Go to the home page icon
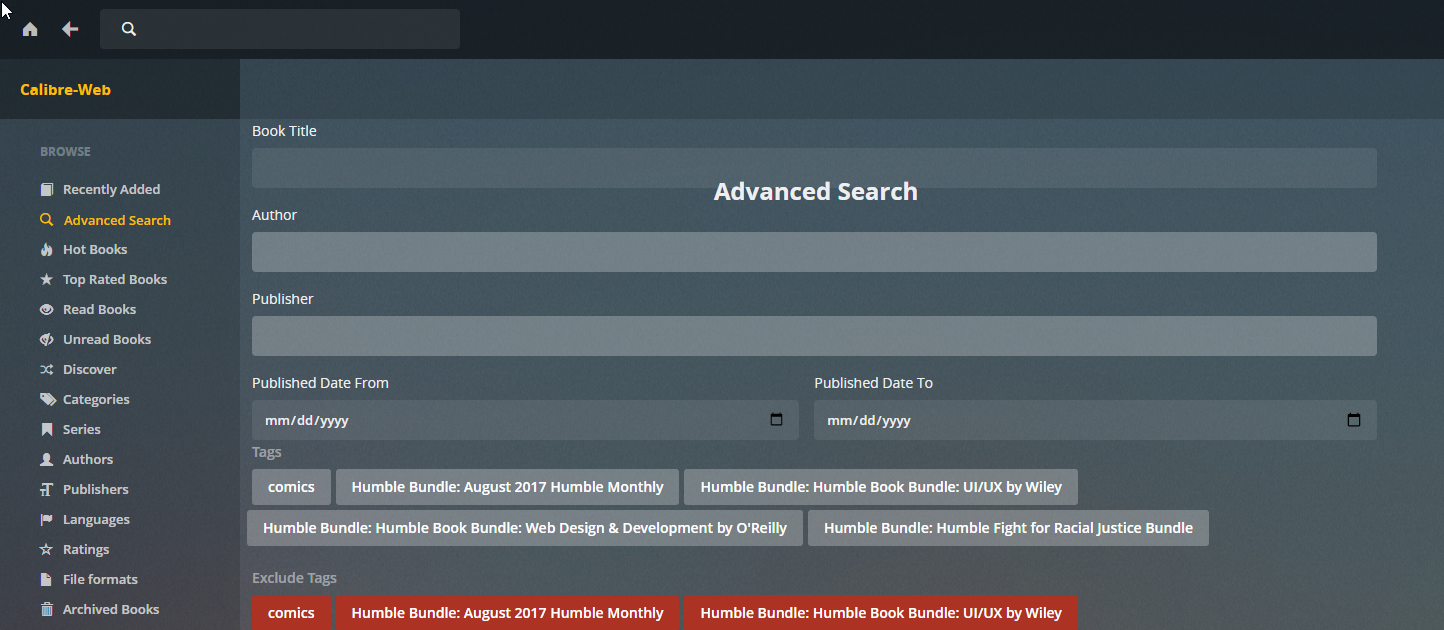Image resolution: width=1444 pixels, height=630 pixels. point(29,29)
